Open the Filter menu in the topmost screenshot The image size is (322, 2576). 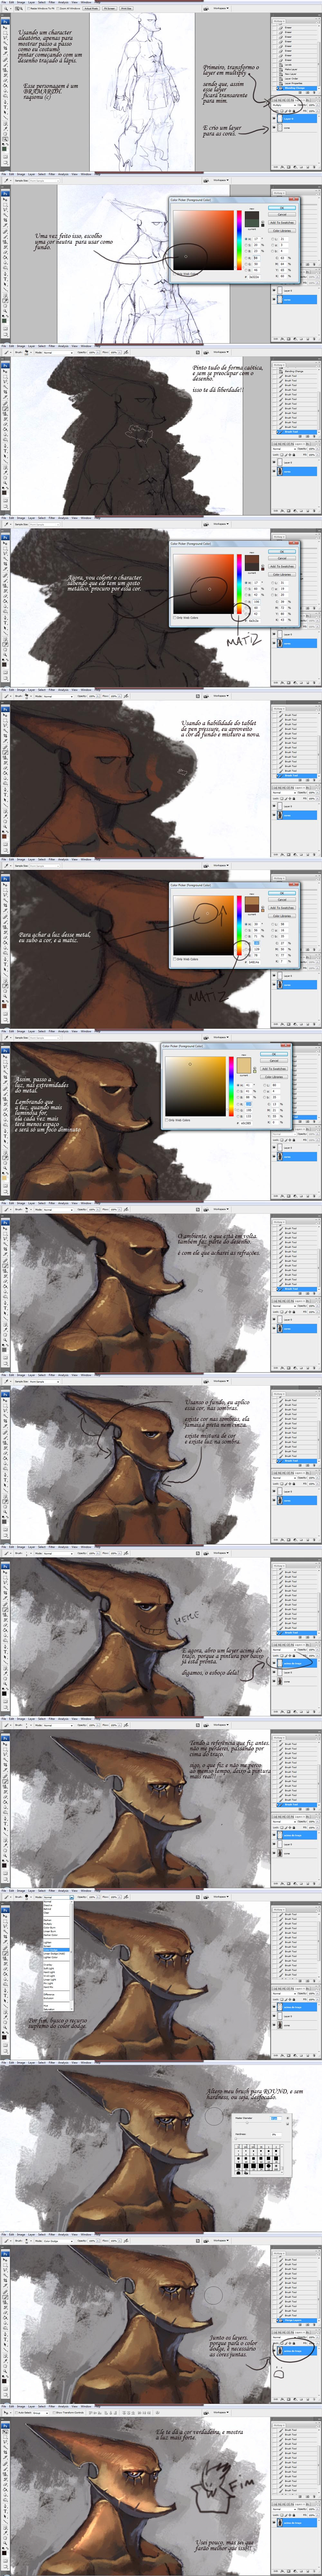tap(52, 2)
